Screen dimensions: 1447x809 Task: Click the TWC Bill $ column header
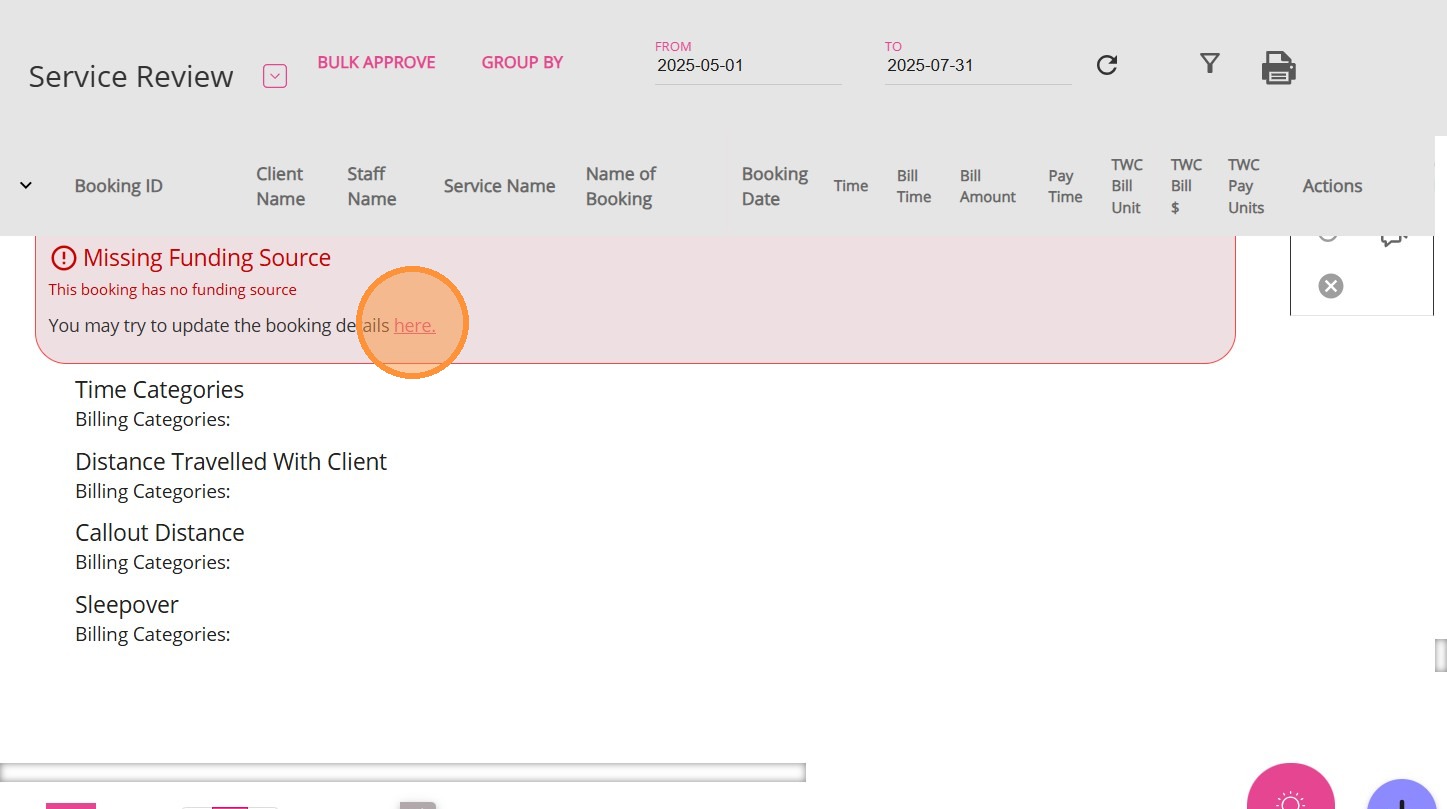[1186, 186]
